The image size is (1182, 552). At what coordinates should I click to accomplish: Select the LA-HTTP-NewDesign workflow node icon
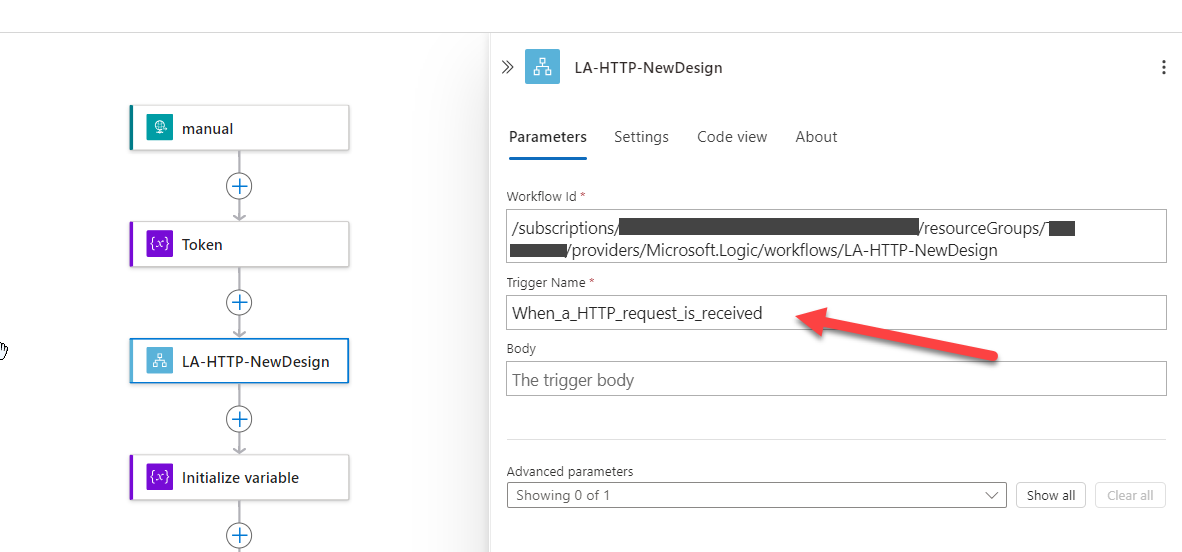tap(160, 361)
